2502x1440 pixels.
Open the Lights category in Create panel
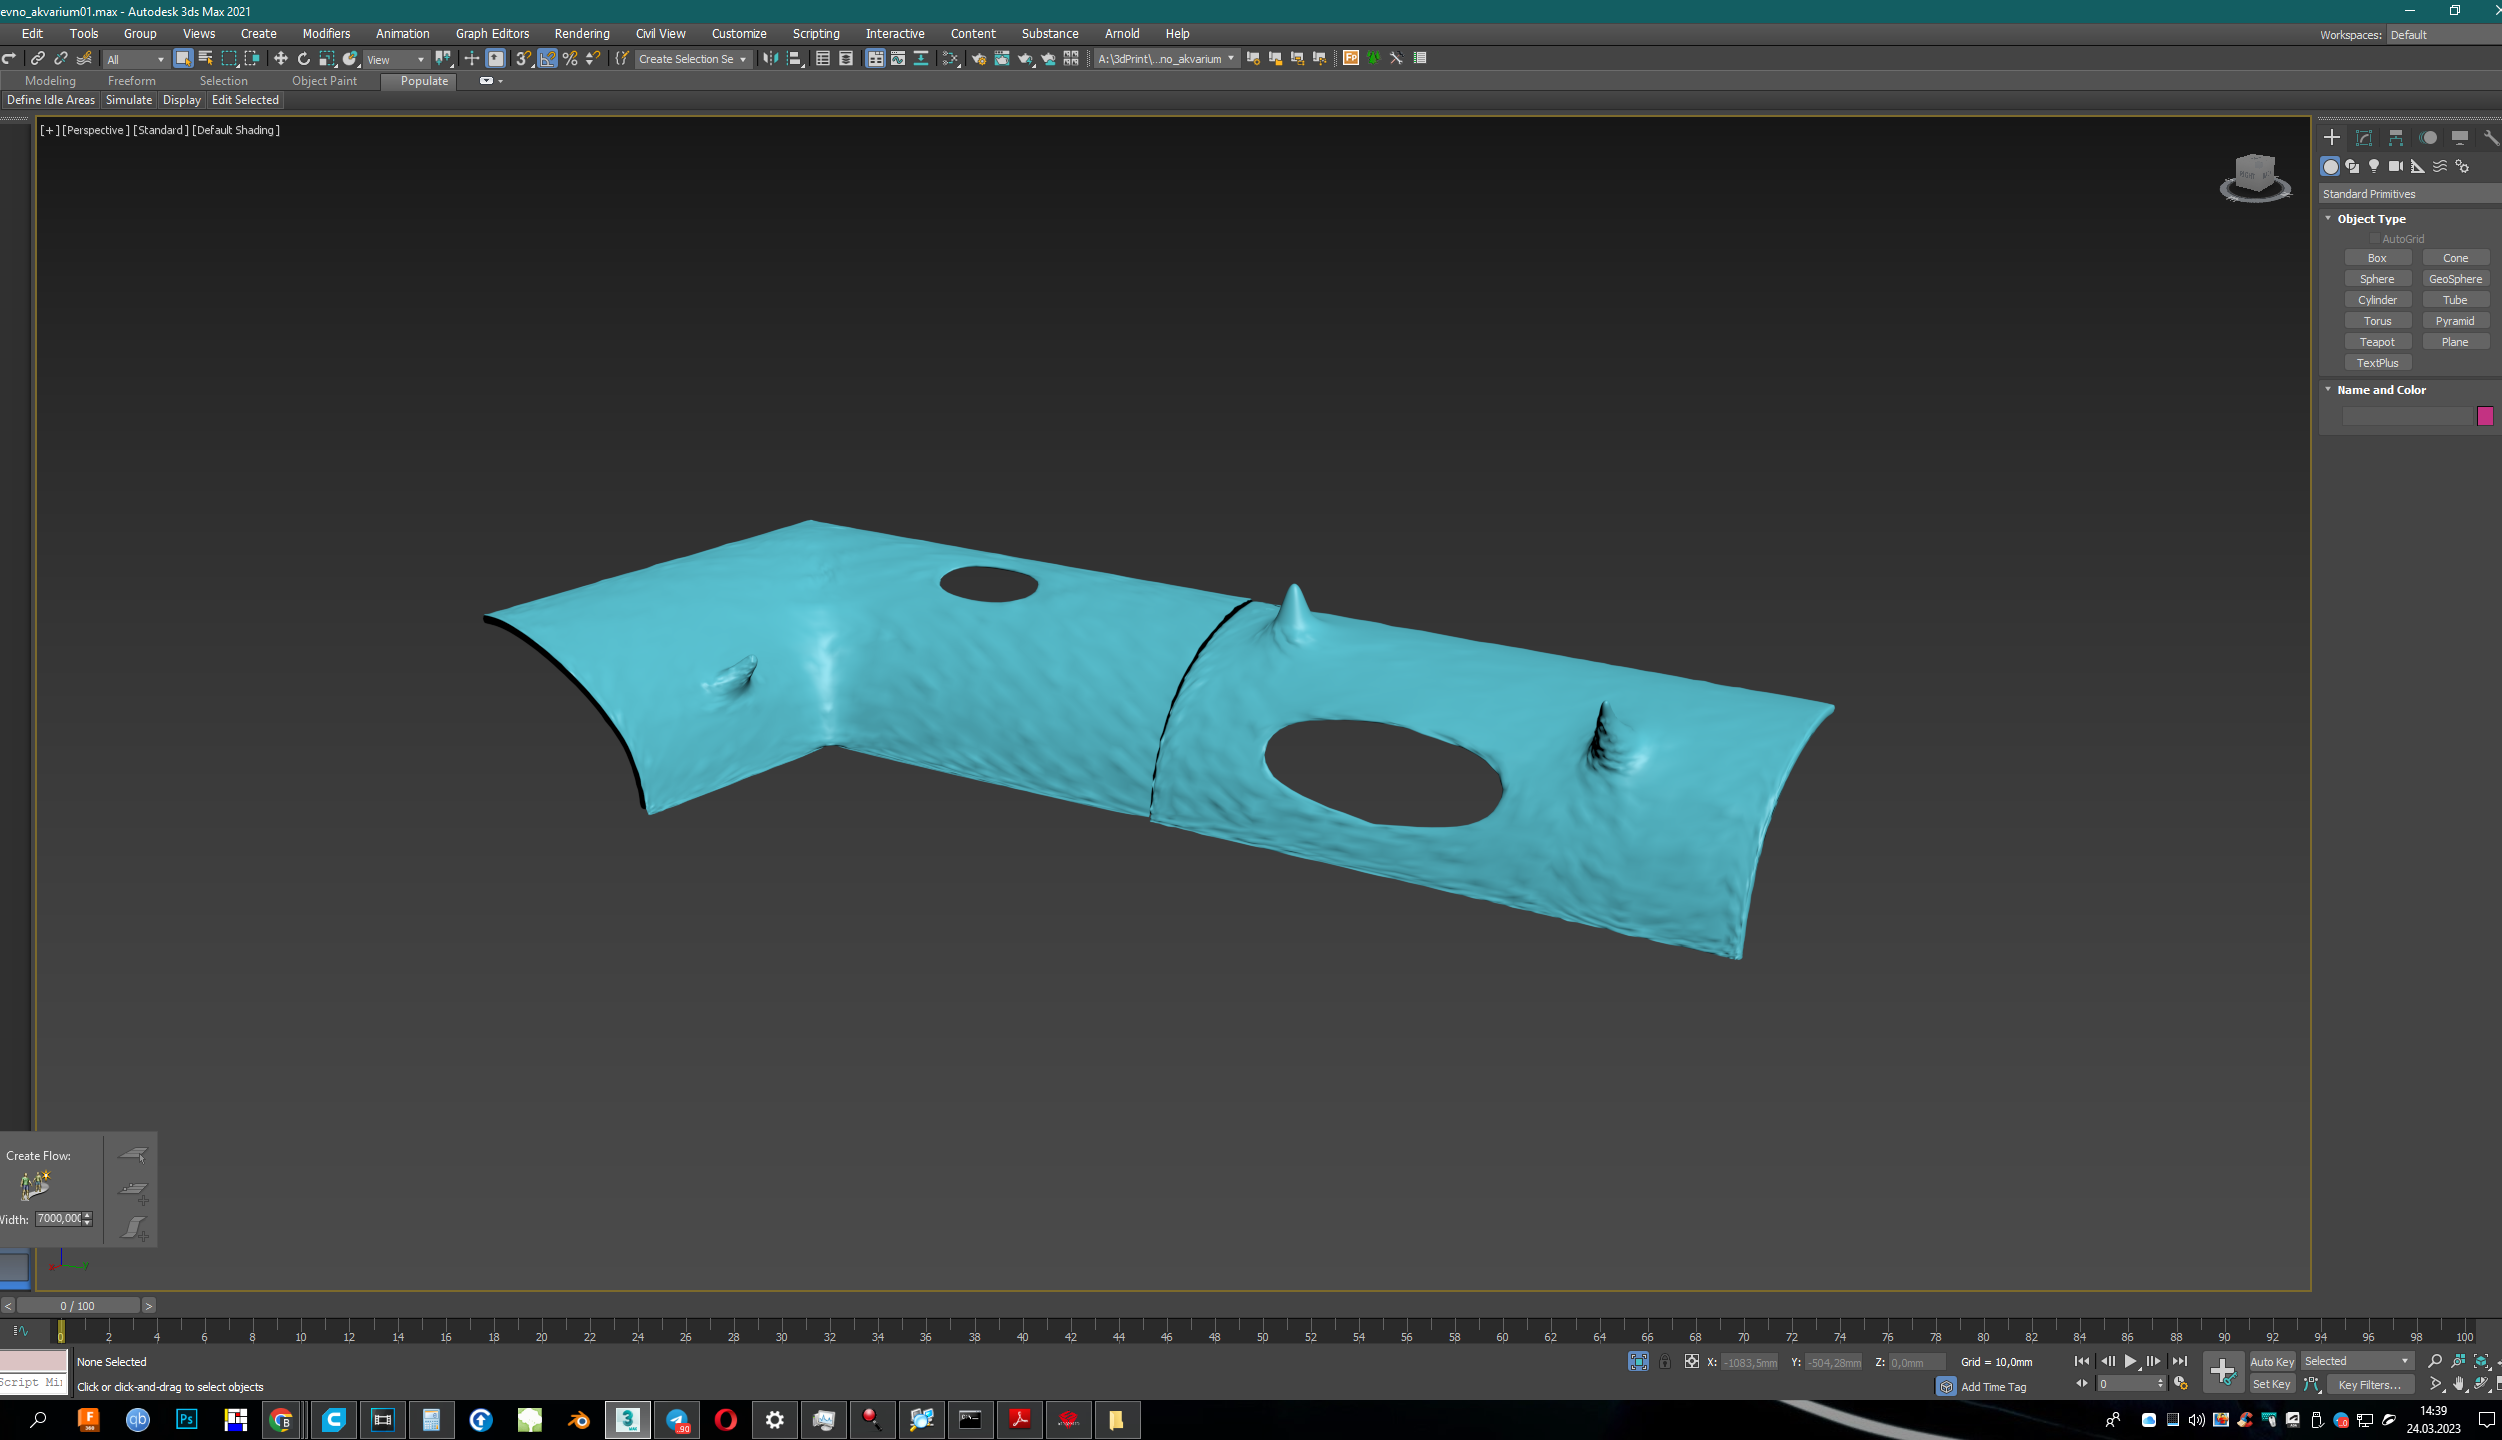tap(2374, 166)
